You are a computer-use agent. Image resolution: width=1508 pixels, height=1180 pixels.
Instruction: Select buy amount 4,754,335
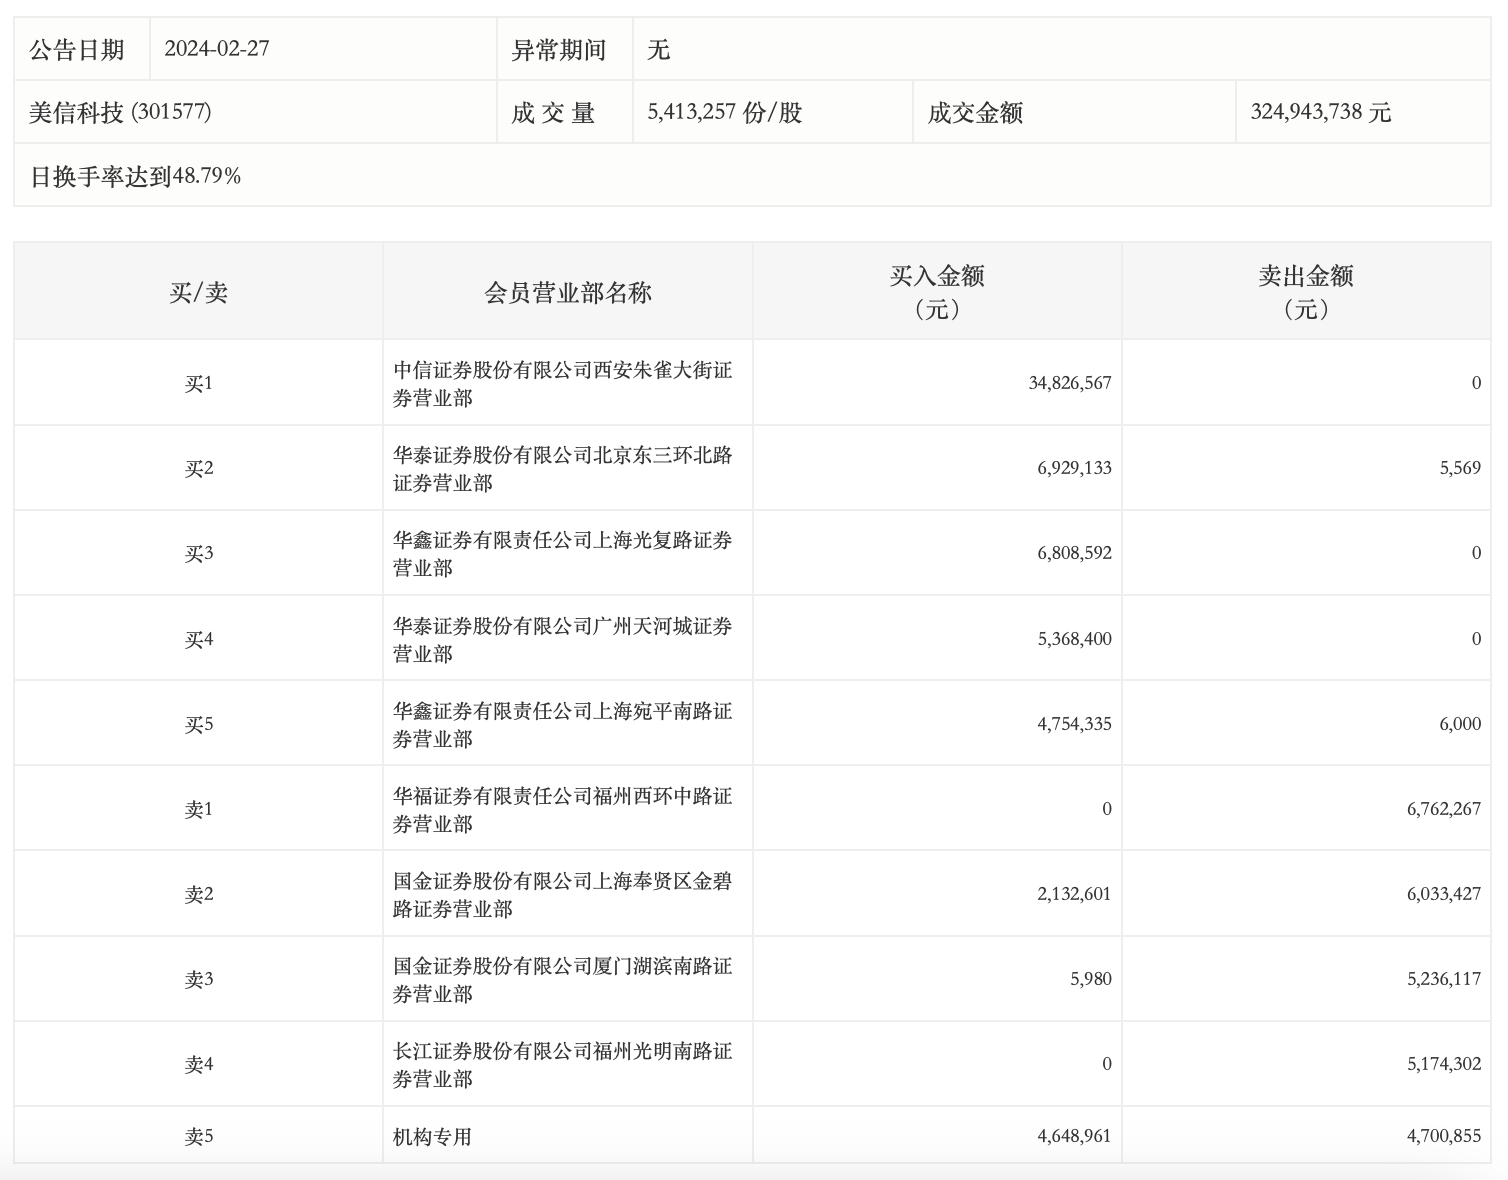pos(1074,724)
